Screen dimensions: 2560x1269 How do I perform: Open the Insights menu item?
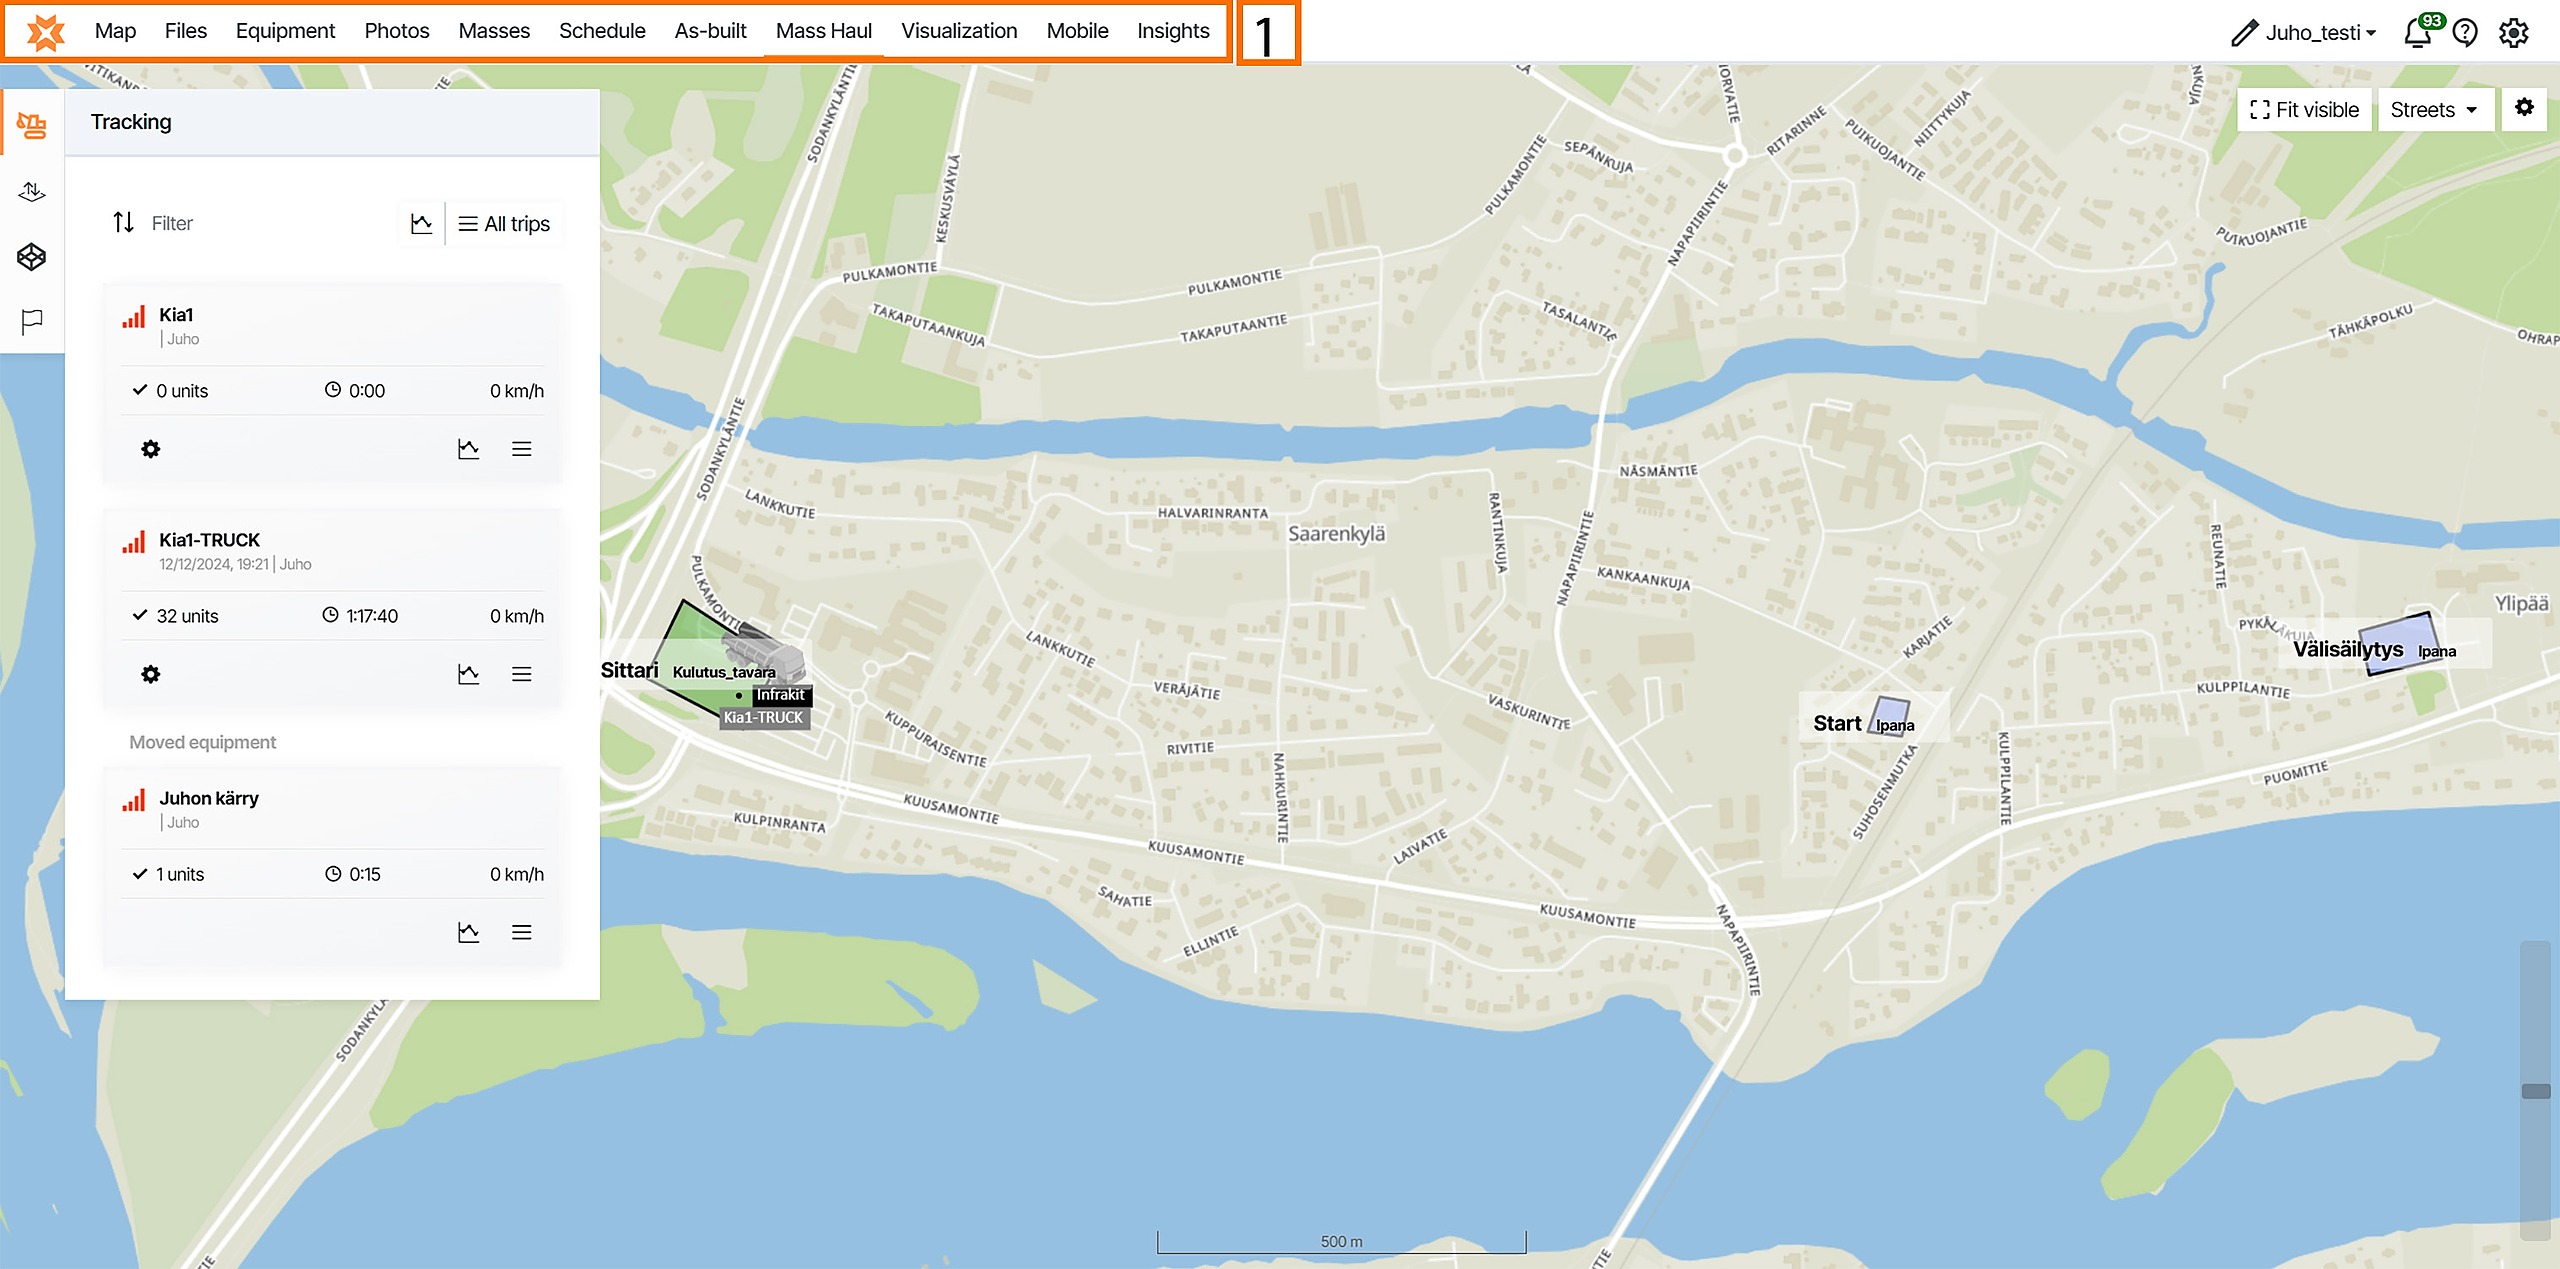[x=1173, y=31]
